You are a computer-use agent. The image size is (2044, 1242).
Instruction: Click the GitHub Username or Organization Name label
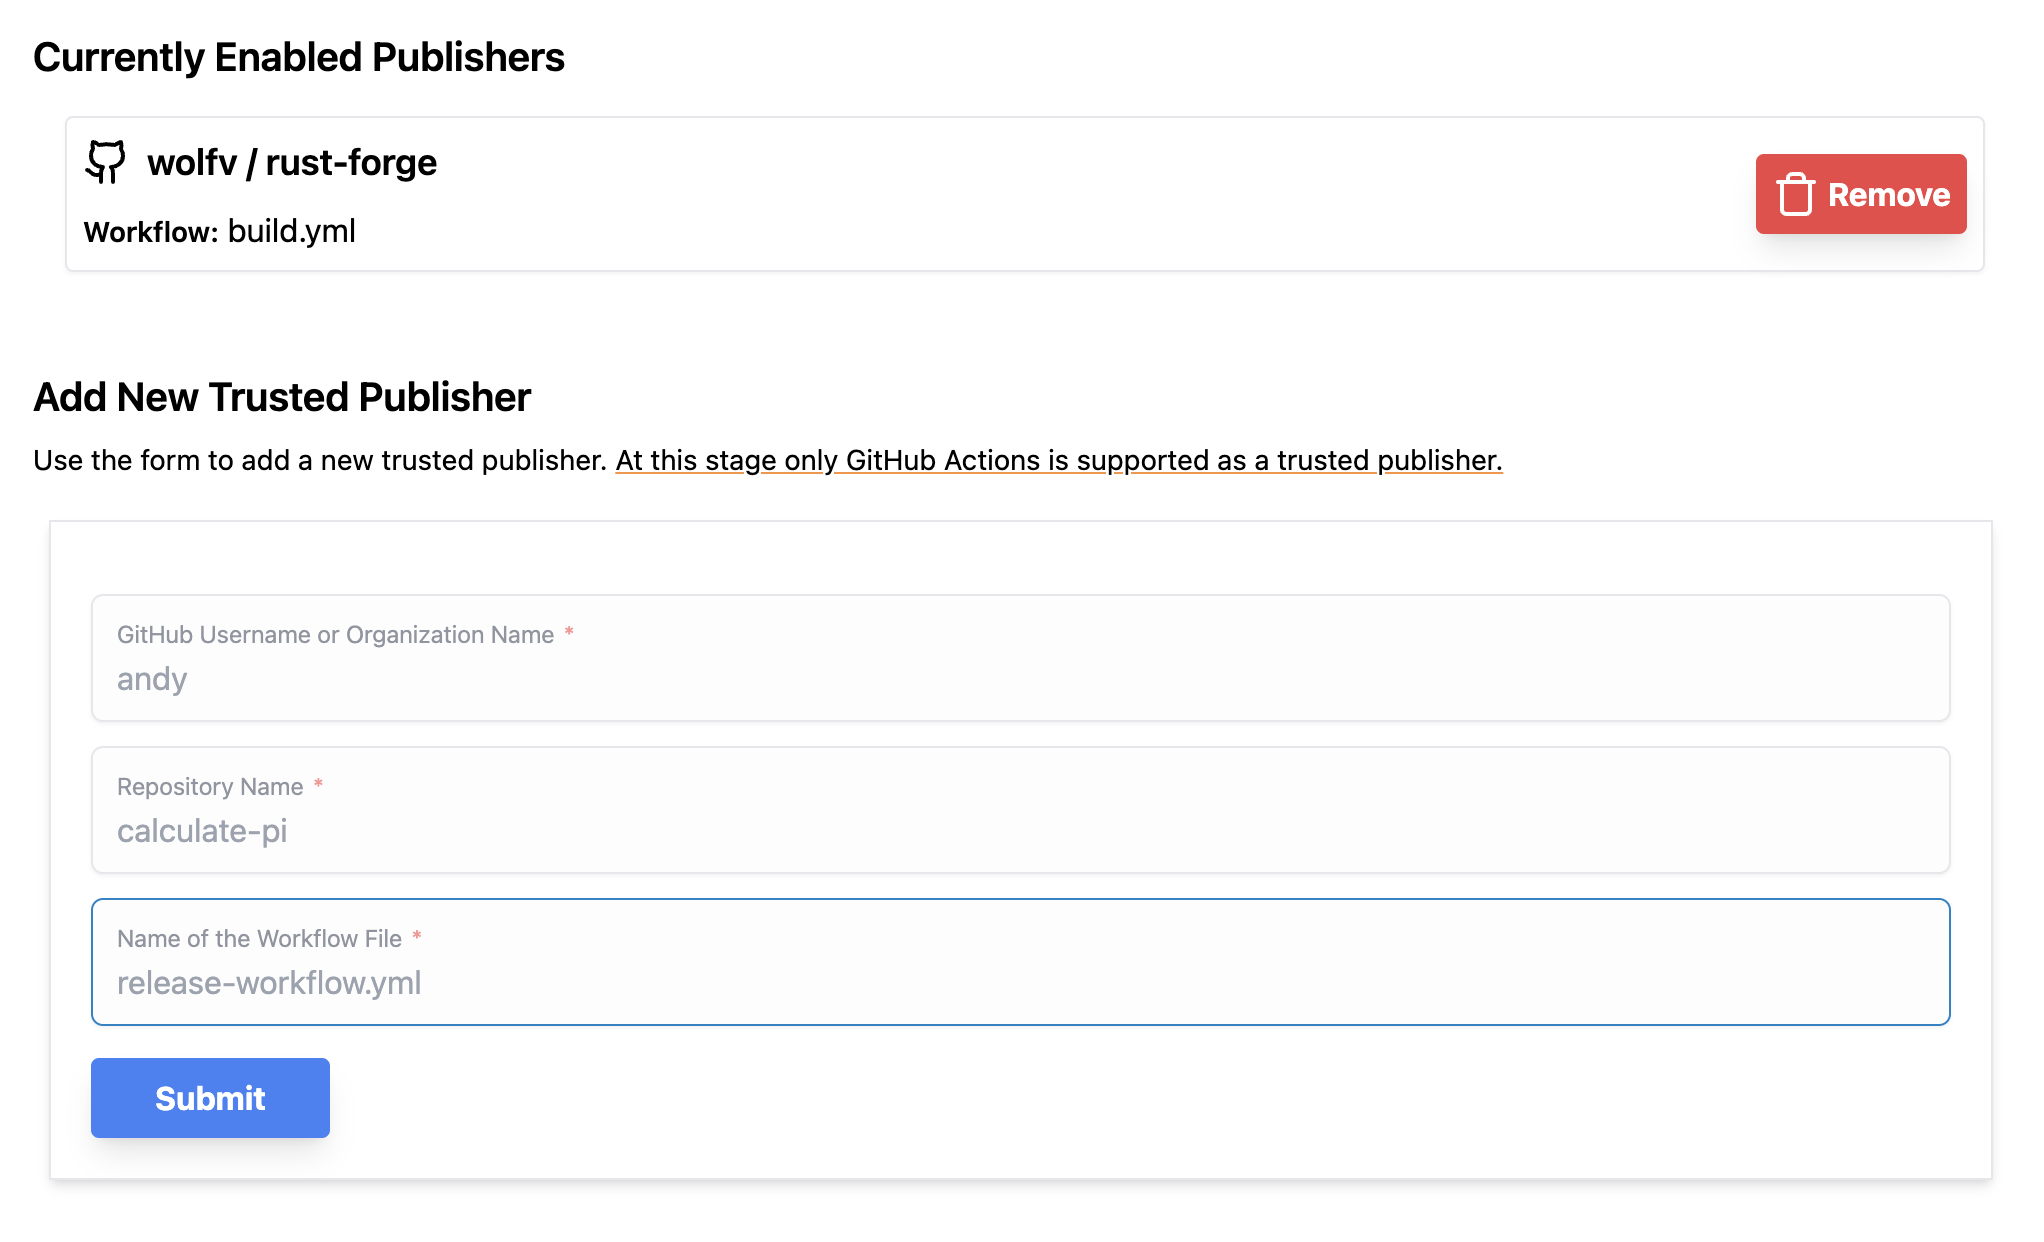click(335, 635)
